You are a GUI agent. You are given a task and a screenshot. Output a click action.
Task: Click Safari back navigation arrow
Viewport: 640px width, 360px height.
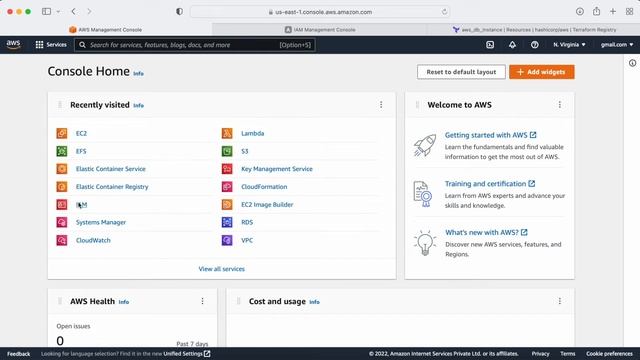(x=73, y=11)
